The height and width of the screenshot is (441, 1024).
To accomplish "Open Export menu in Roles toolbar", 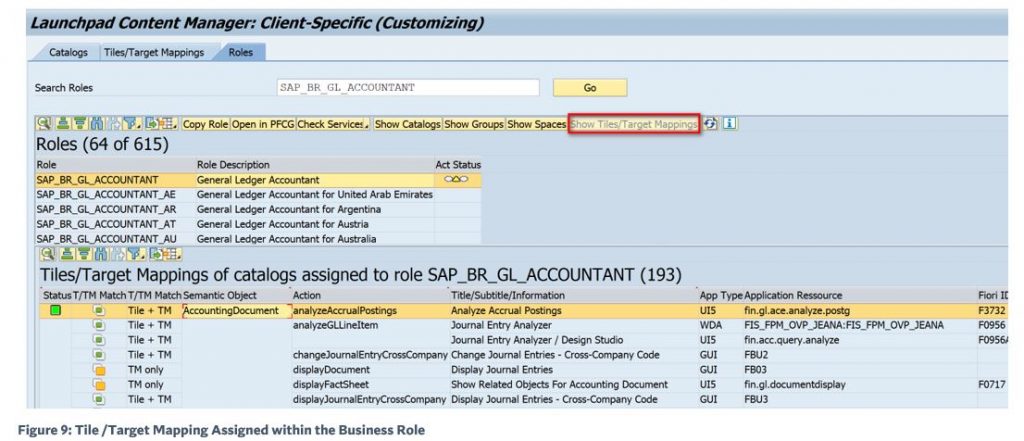I will pos(152,123).
